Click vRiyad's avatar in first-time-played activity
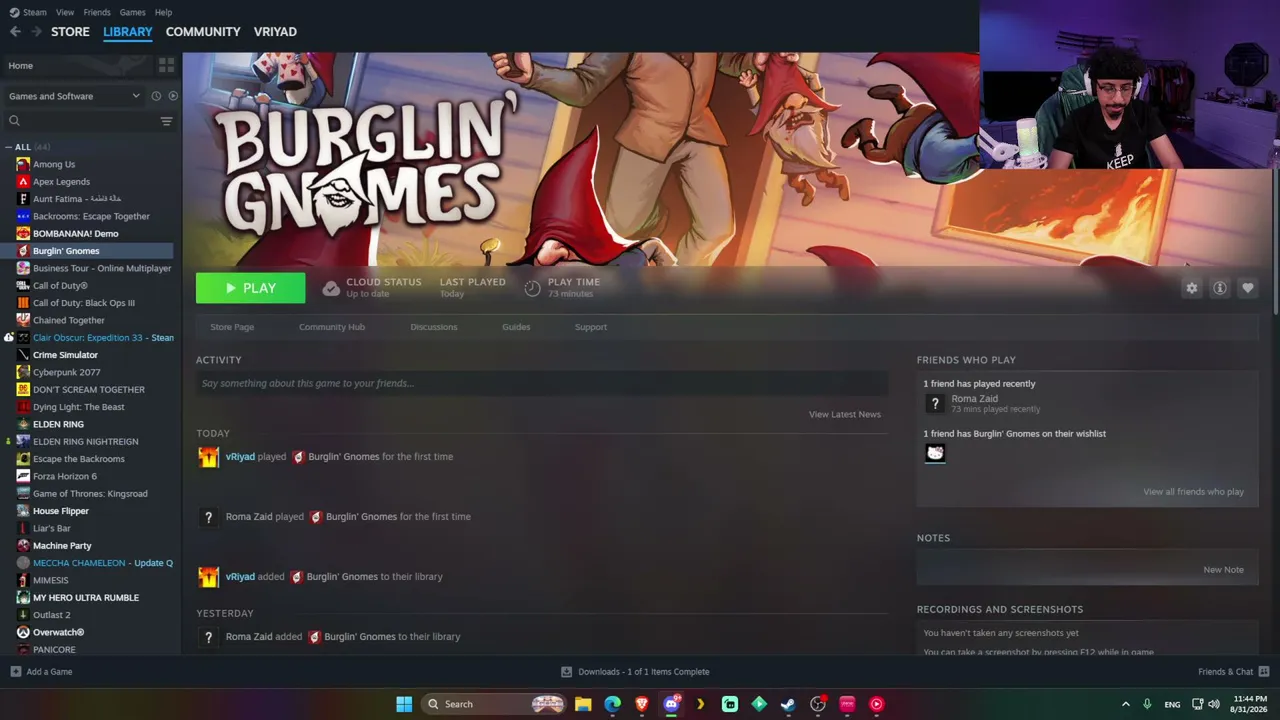 pyautogui.click(x=208, y=457)
